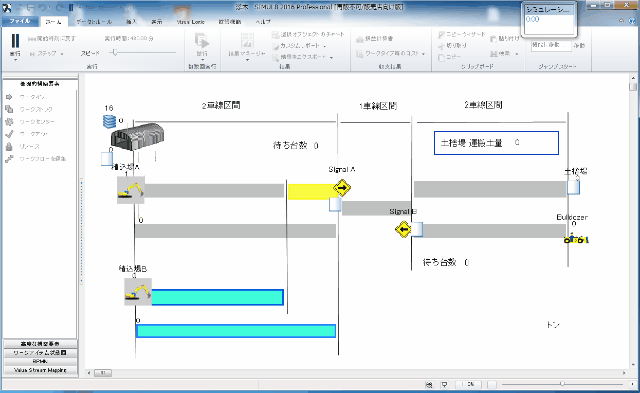Click the jump start search input field

(551, 45)
